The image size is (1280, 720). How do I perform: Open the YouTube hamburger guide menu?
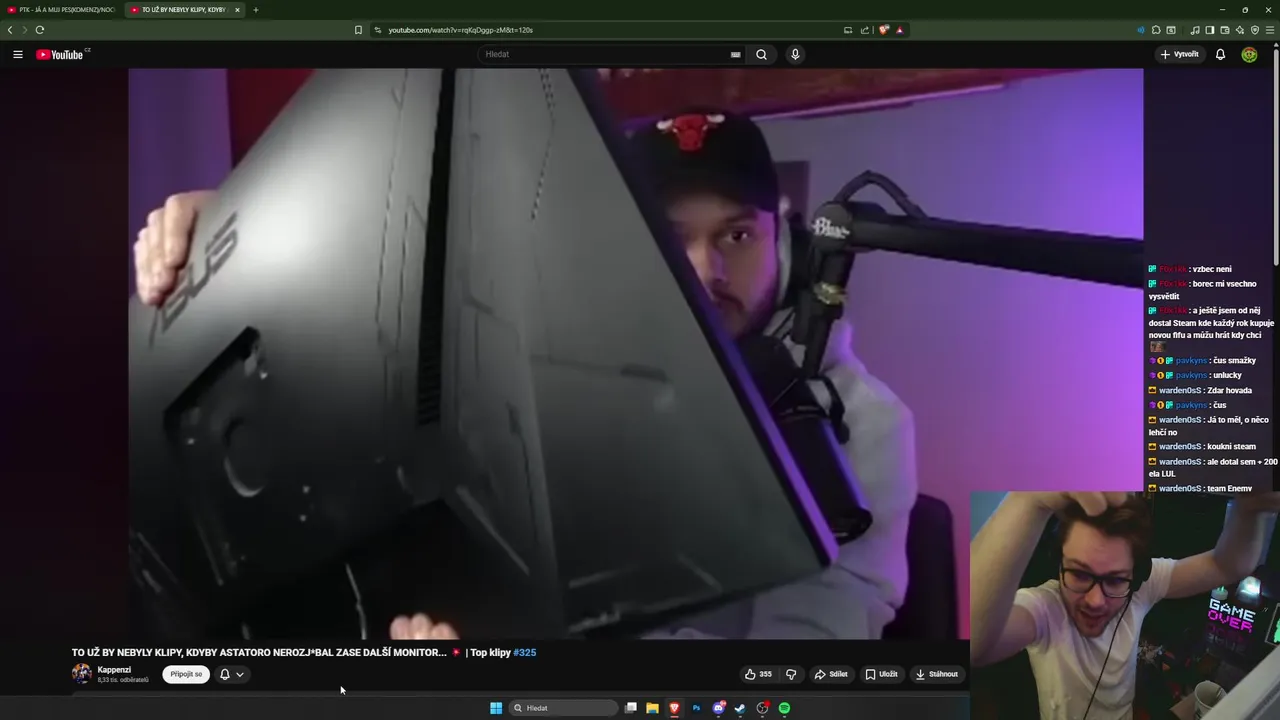click(x=18, y=54)
